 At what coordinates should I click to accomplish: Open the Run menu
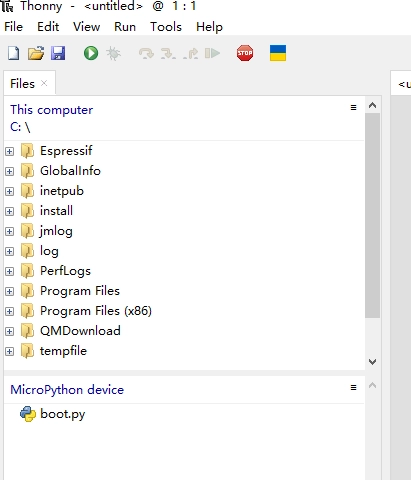pos(125,27)
